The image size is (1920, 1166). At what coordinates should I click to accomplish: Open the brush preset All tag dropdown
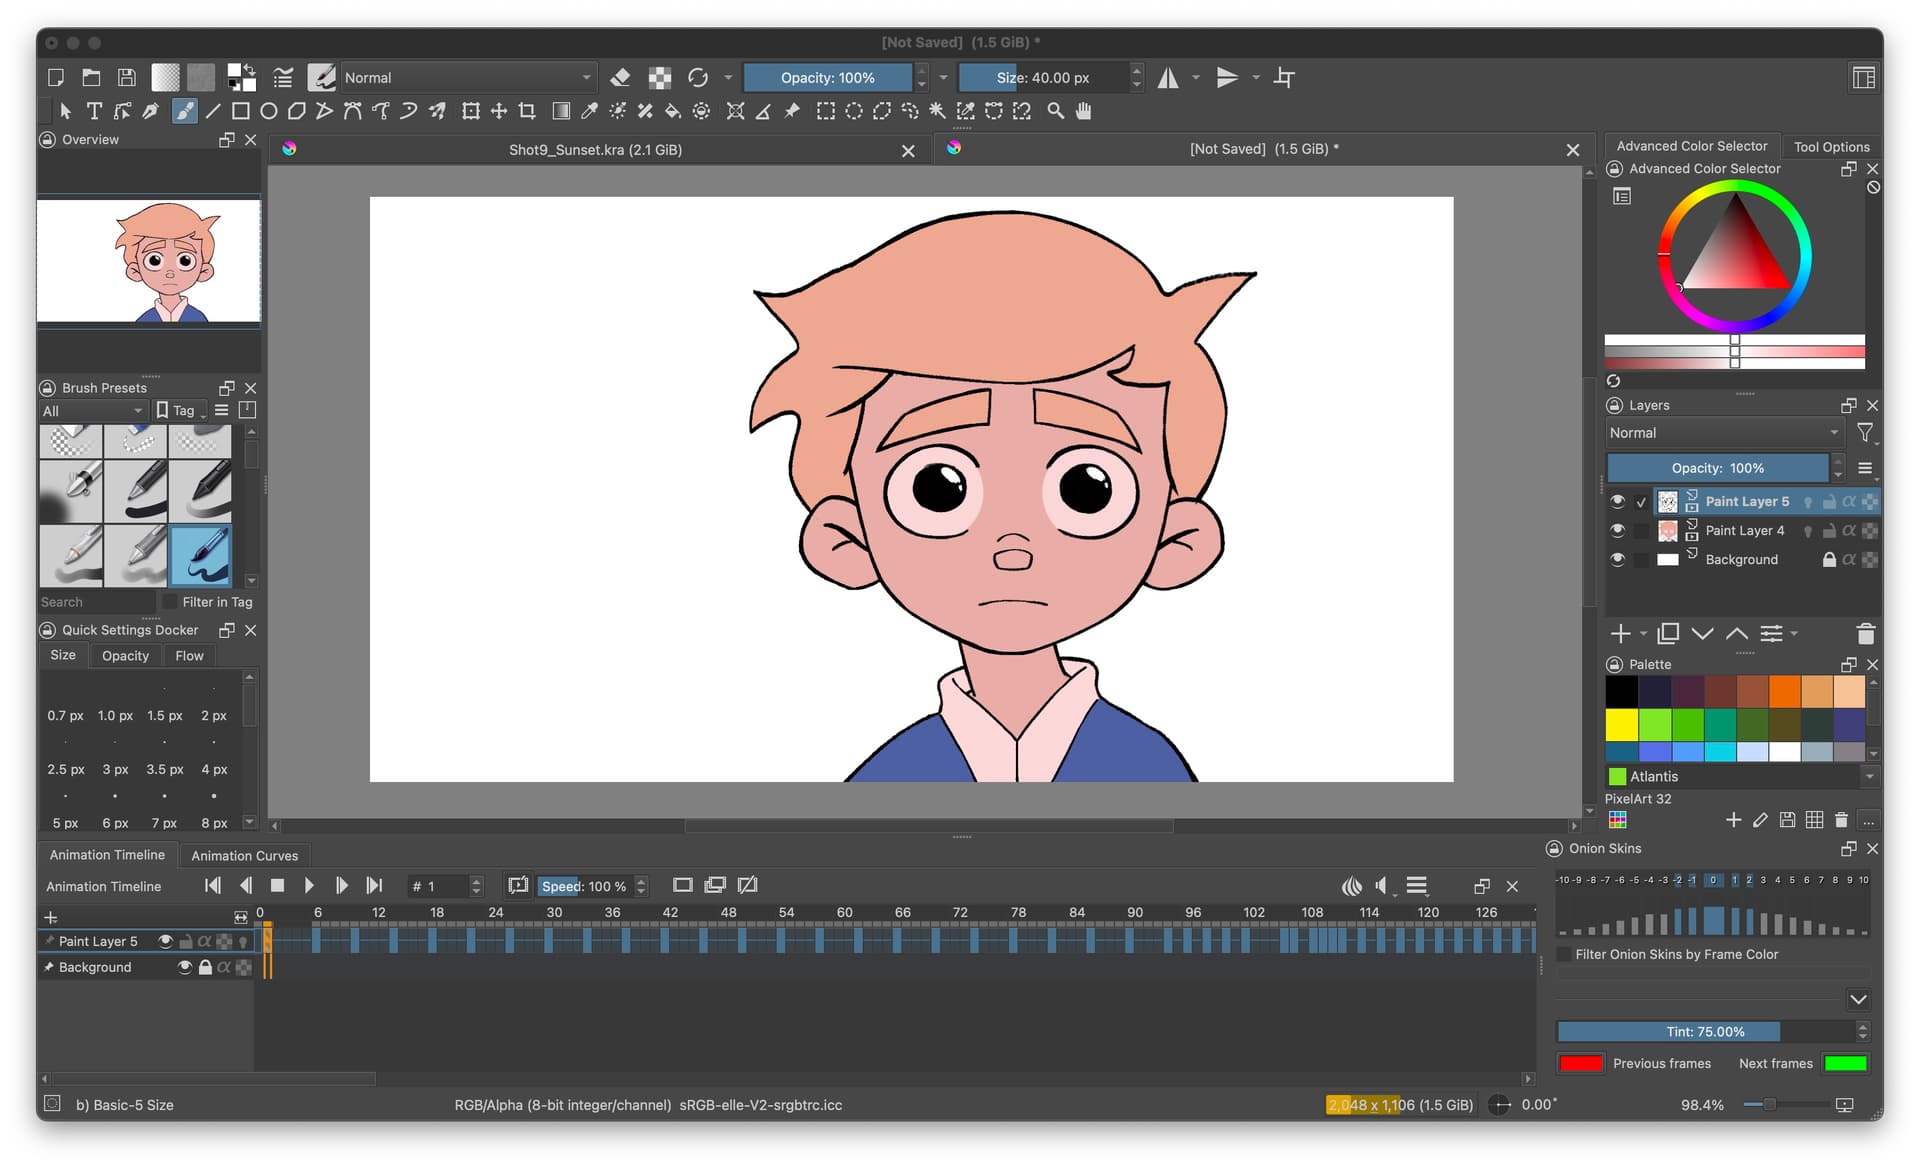pos(92,411)
